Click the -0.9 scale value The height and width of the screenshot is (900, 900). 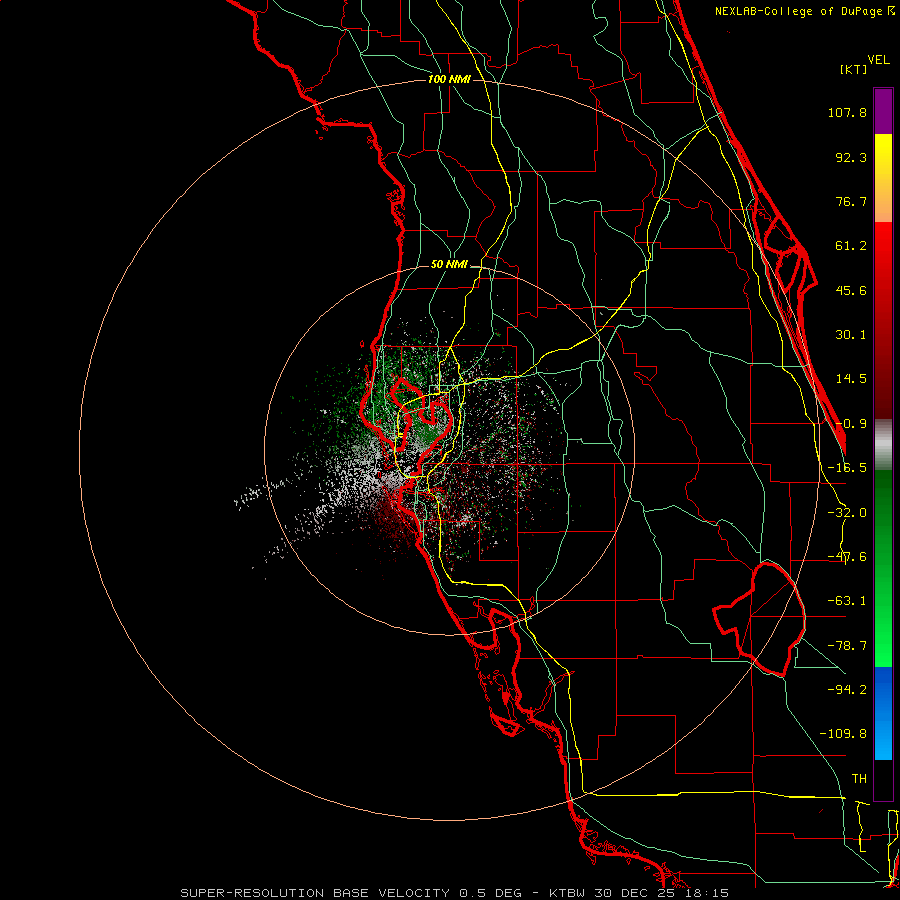tap(851, 424)
